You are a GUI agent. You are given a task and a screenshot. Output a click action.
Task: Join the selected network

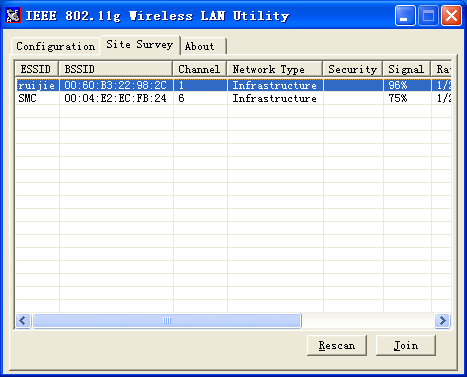tap(406, 345)
